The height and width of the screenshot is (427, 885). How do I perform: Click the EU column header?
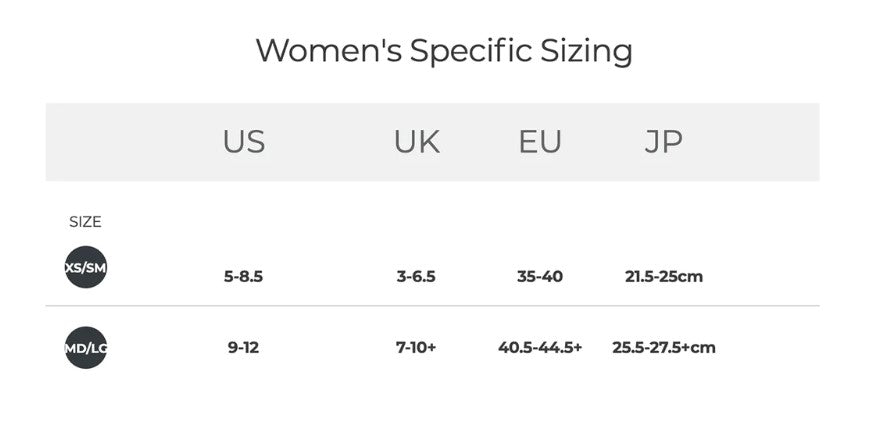tap(540, 142)
